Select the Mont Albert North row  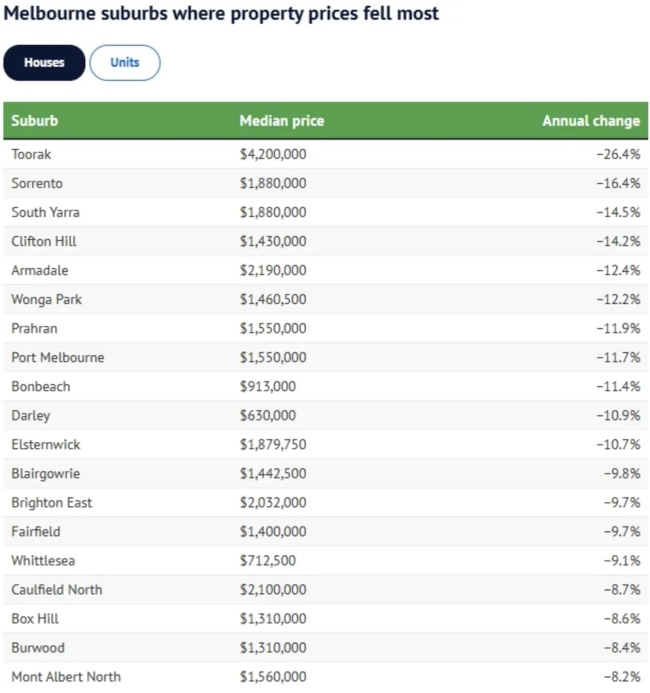(x=66, y=676)
